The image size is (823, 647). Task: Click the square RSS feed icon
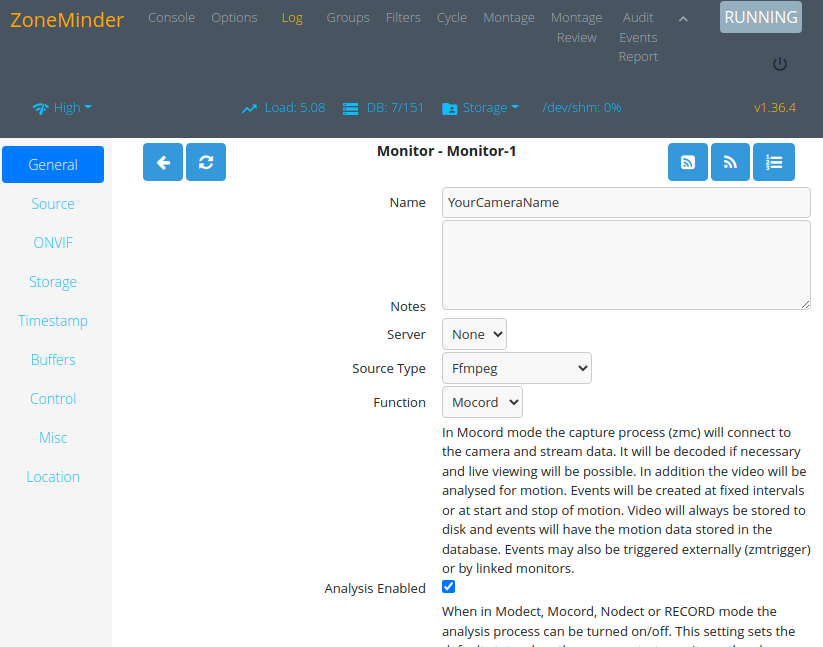[688, 162]
